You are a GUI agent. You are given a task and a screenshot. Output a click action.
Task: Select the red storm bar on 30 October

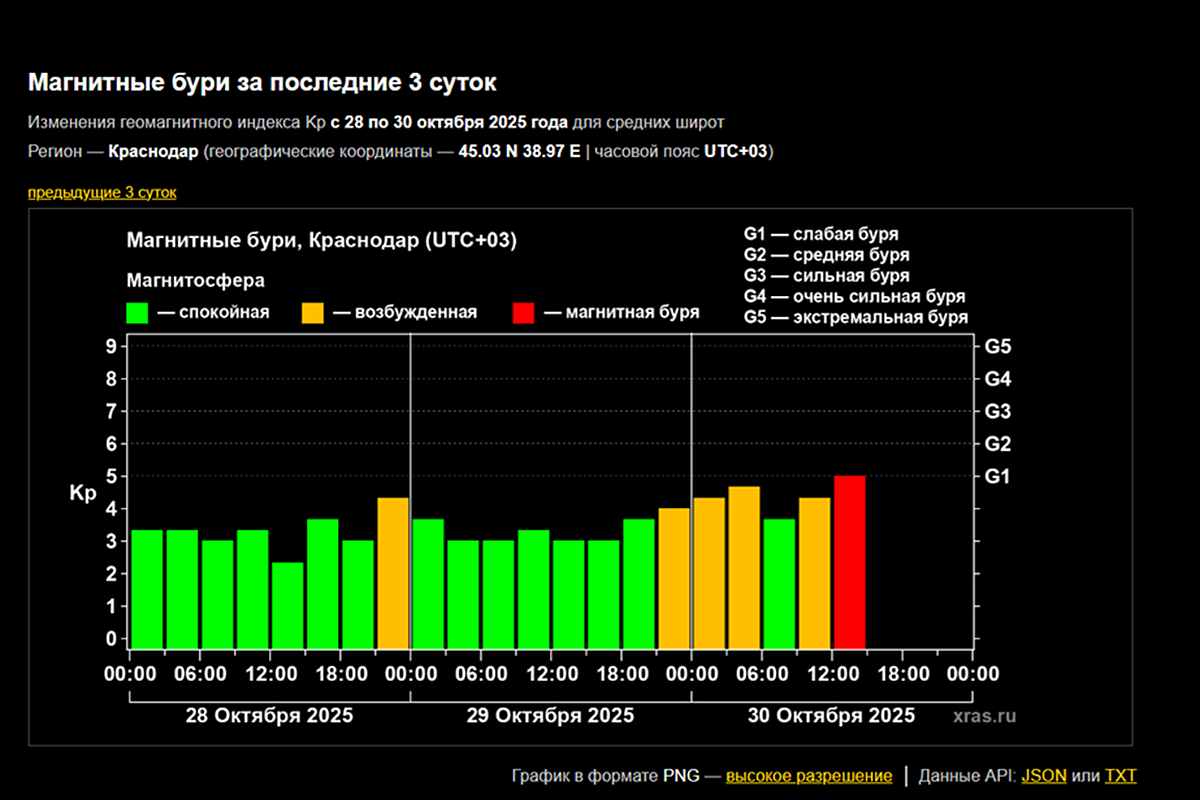[849, 562]
